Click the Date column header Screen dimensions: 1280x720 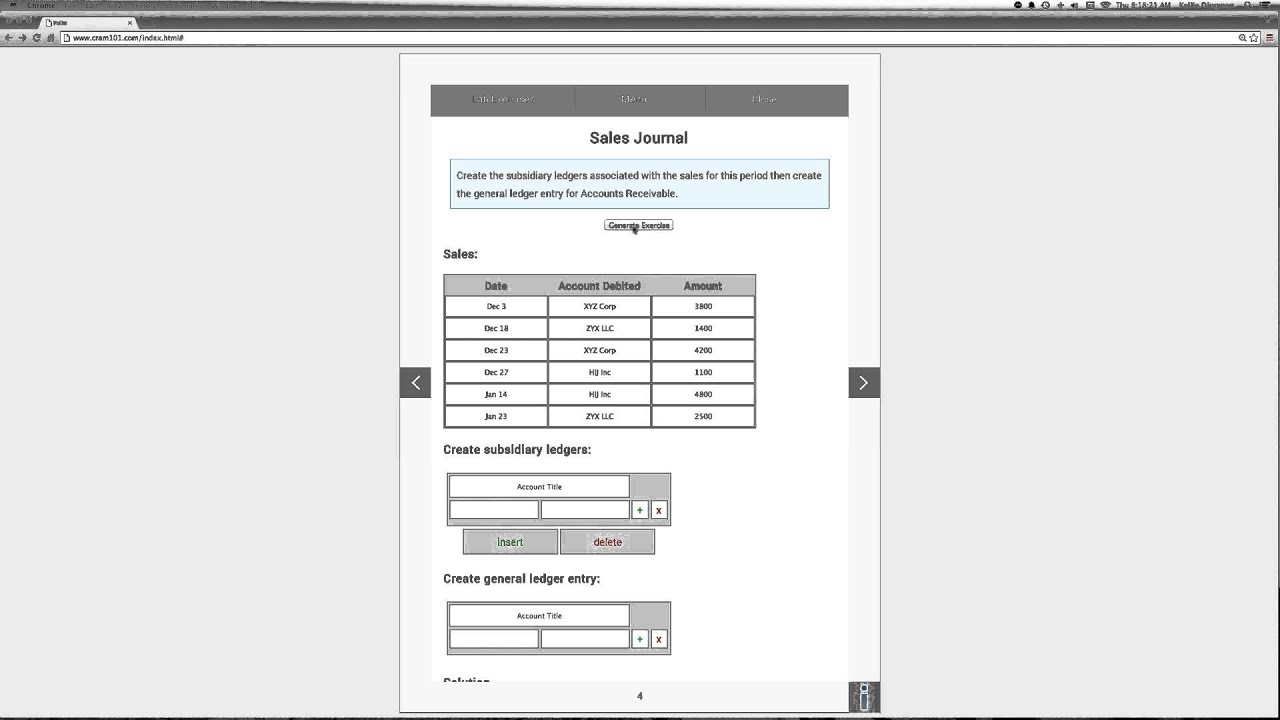tap(496, 286)
